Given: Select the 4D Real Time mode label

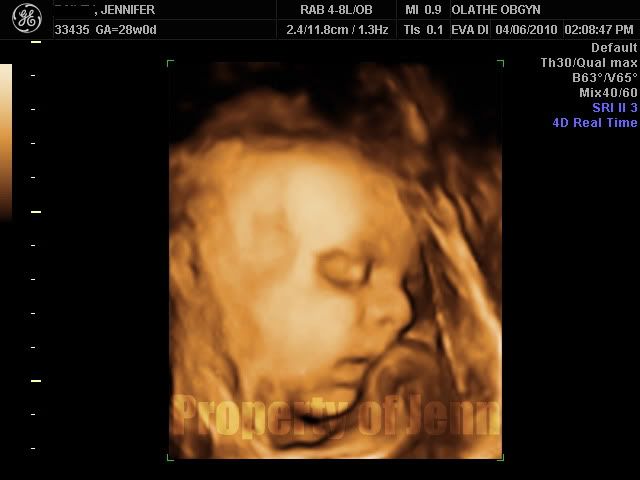Looking at the screenshot, I should [595, 123].
